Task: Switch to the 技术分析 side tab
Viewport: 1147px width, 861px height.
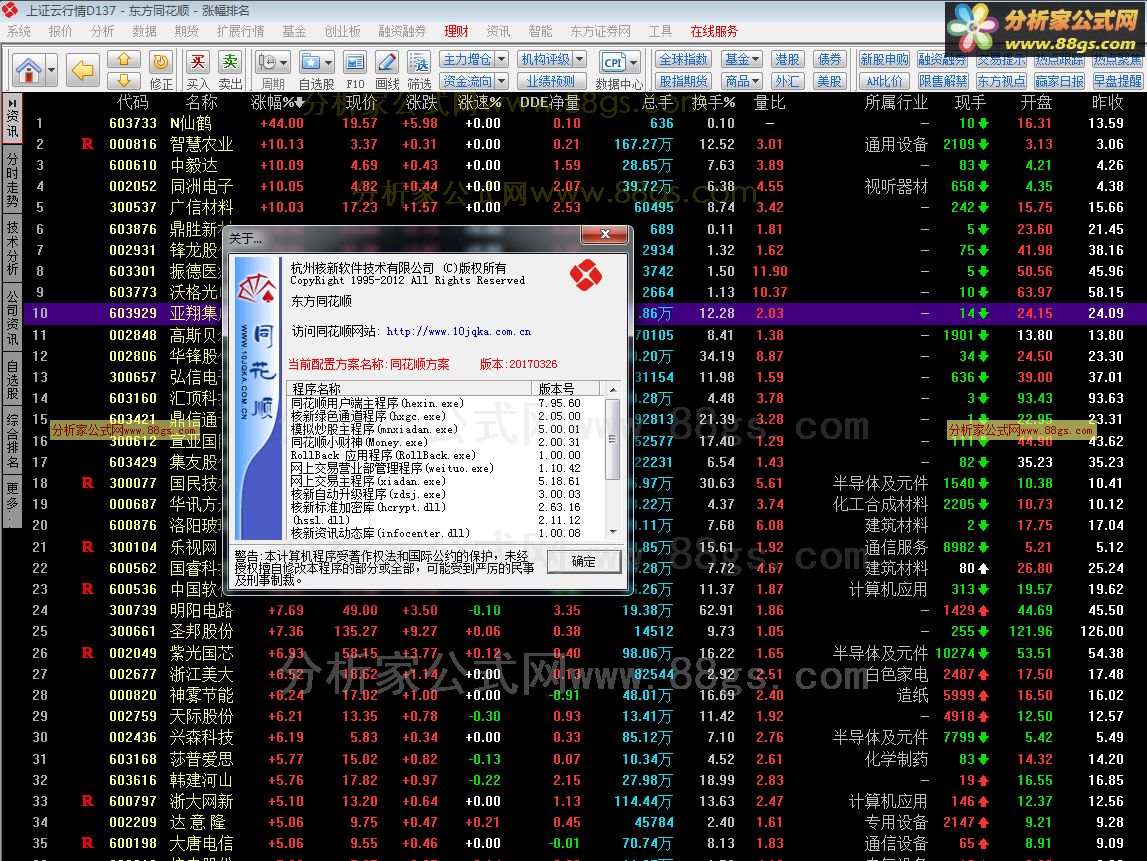Action: [12, 249]
